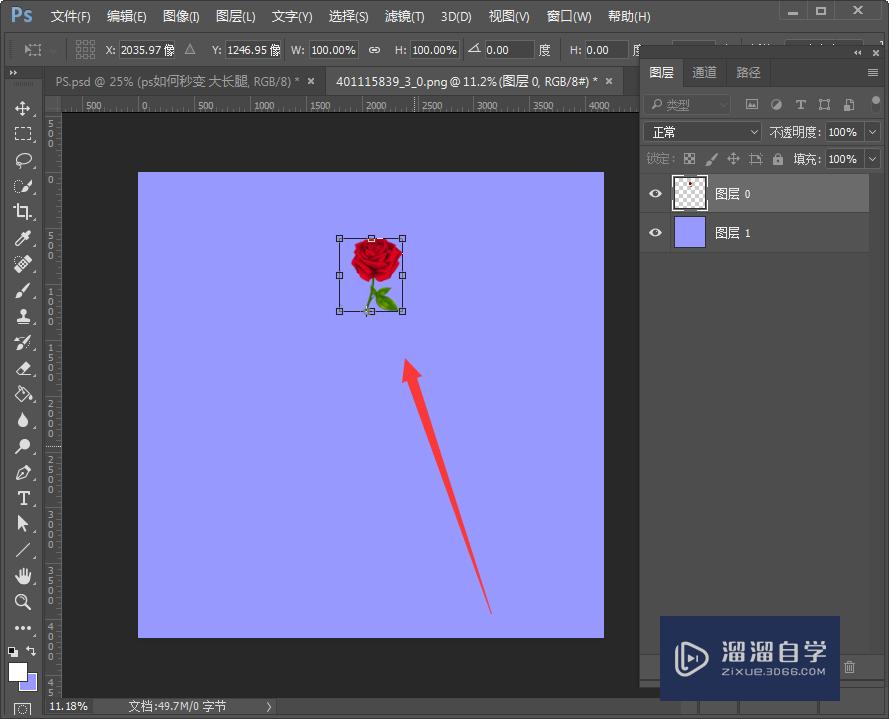Toggle lock artboard nesting icon
Screen dimensions: 889x719
click(x=755, y=159)
